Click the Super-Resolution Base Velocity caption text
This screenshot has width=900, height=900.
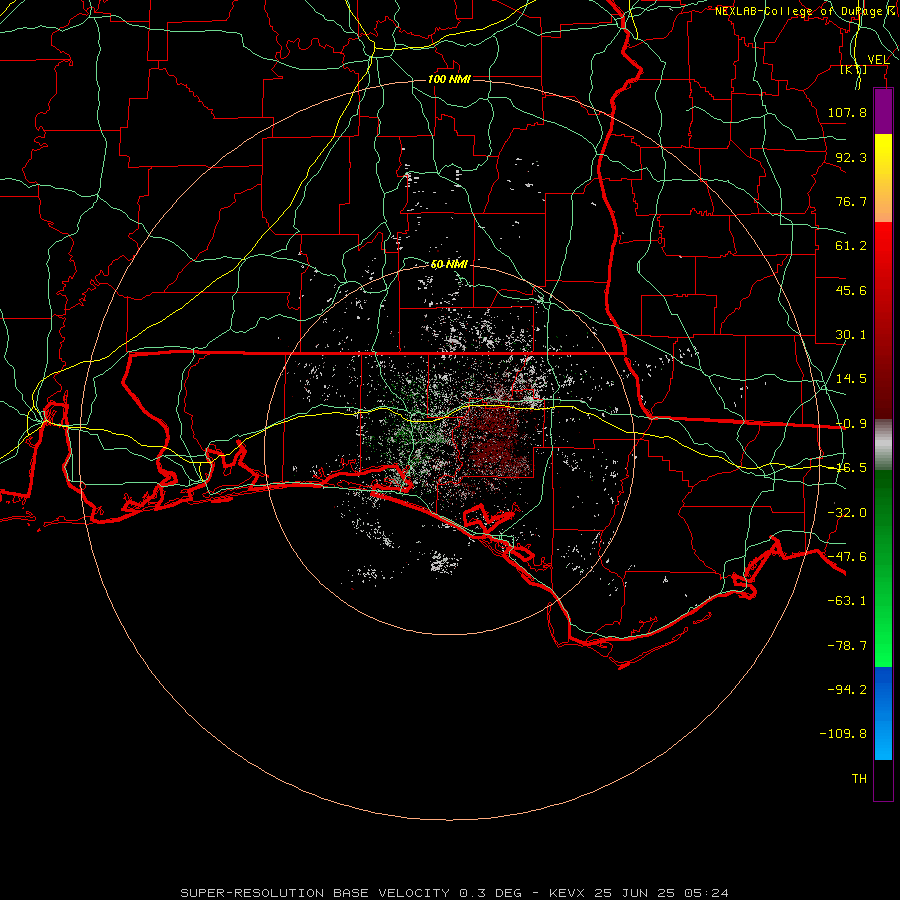coord(455,893)
